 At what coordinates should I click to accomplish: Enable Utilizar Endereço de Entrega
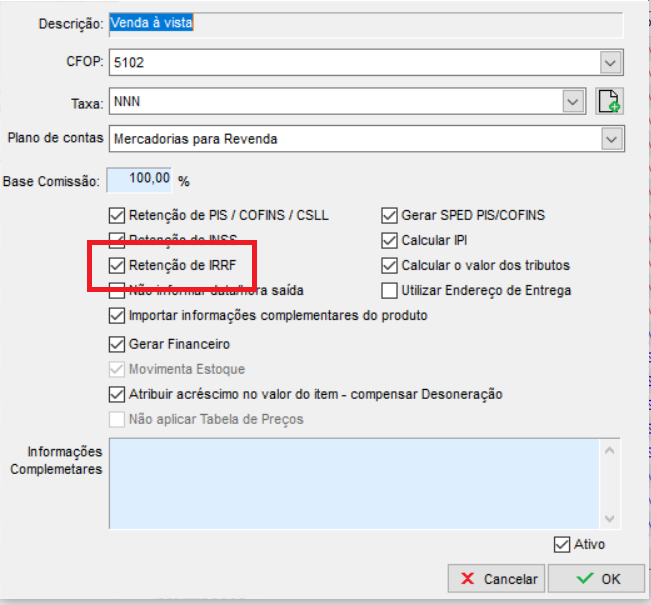point(389,290)
